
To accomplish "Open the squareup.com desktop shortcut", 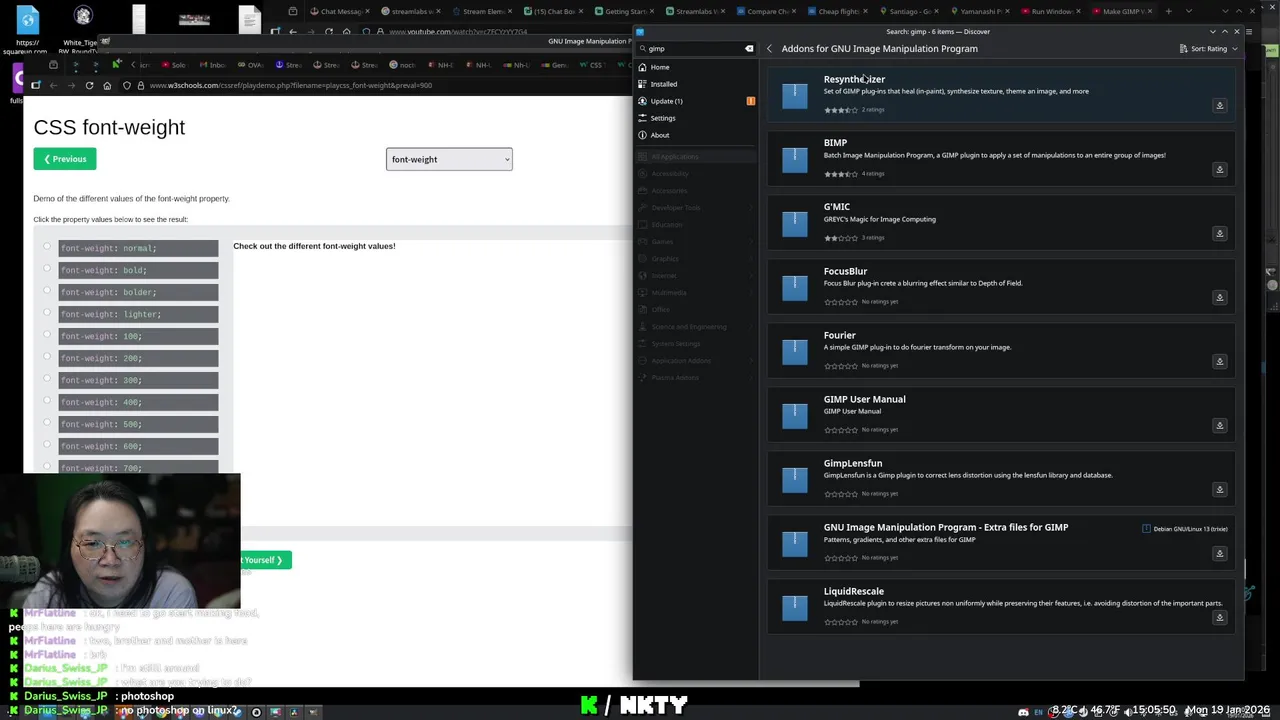I will (x=28, y=28).
